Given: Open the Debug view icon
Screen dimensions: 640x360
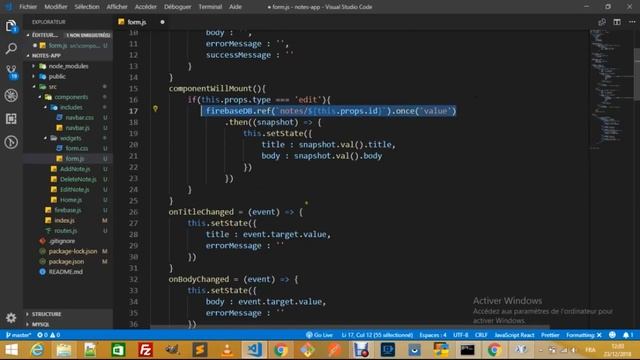Looking at the screenshot, I should 11,96.
